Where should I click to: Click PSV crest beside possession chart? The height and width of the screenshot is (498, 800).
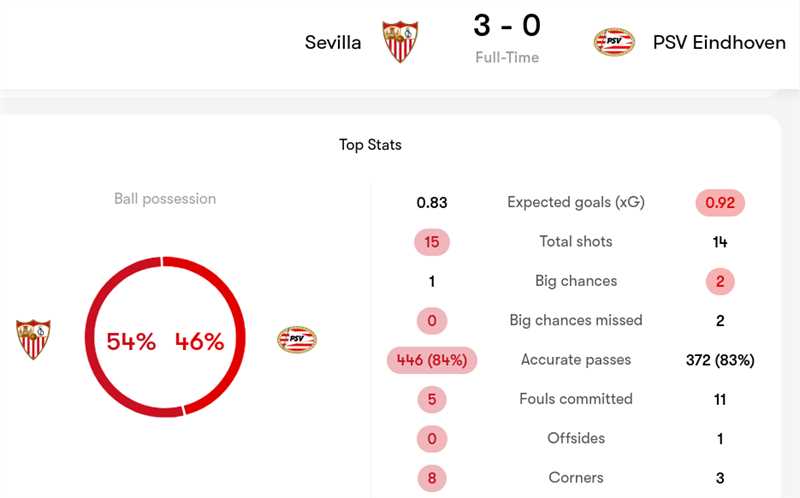tap(297, 340)
